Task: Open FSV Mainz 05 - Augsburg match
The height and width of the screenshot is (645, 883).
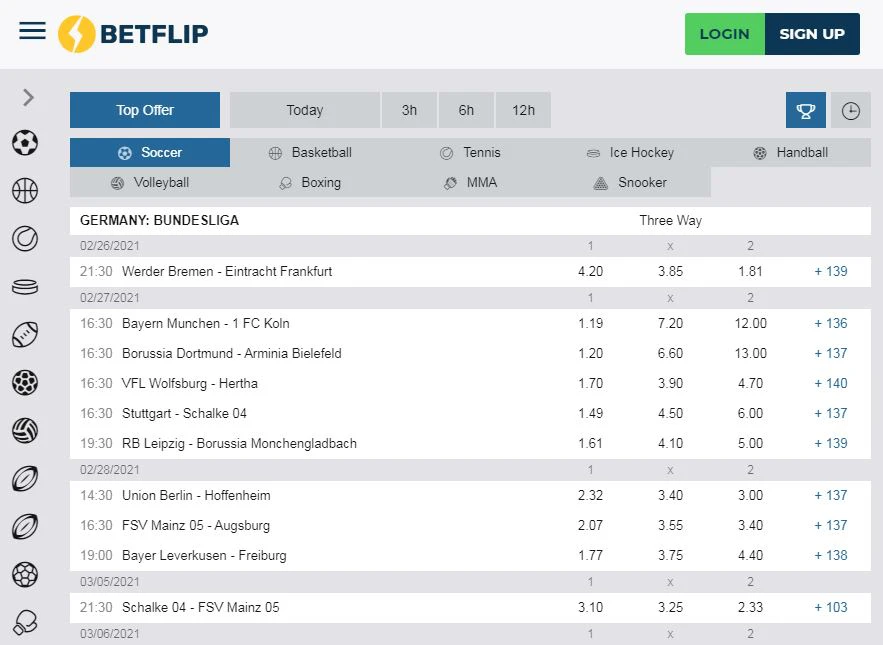Action: [196, 526]
